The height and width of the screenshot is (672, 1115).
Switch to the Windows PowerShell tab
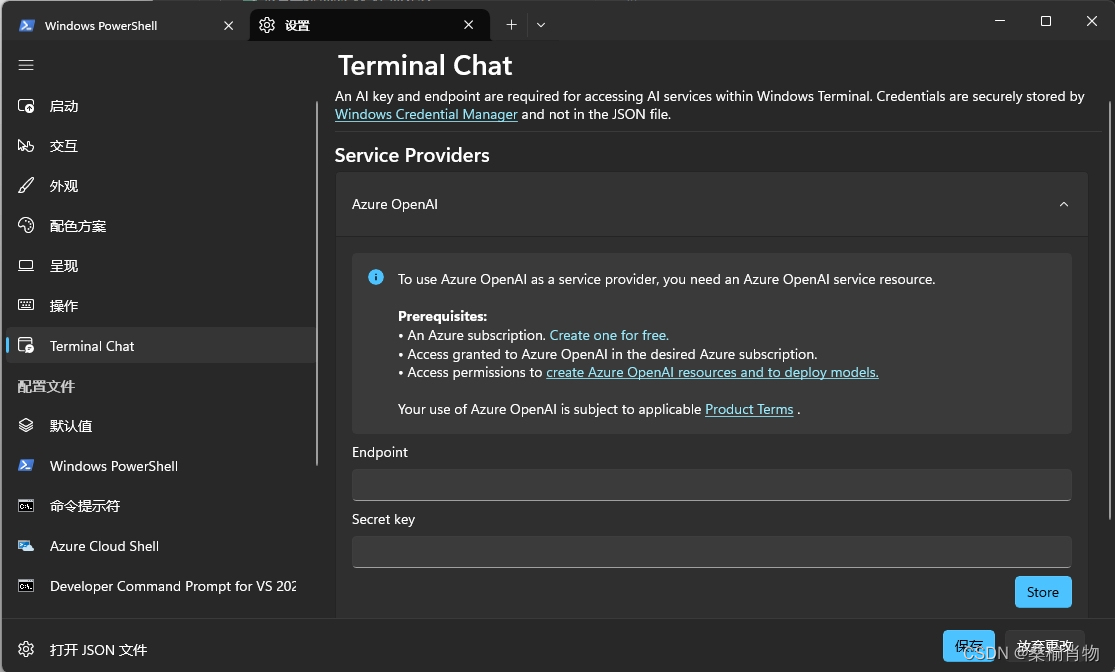point(101,26)
